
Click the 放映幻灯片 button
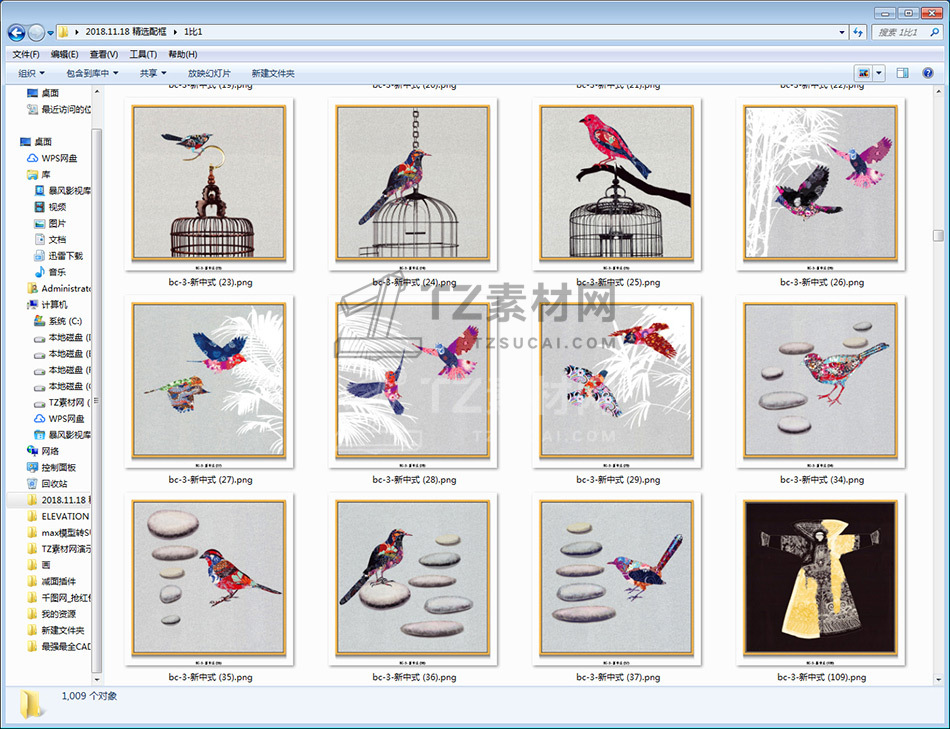coord(209,73)
